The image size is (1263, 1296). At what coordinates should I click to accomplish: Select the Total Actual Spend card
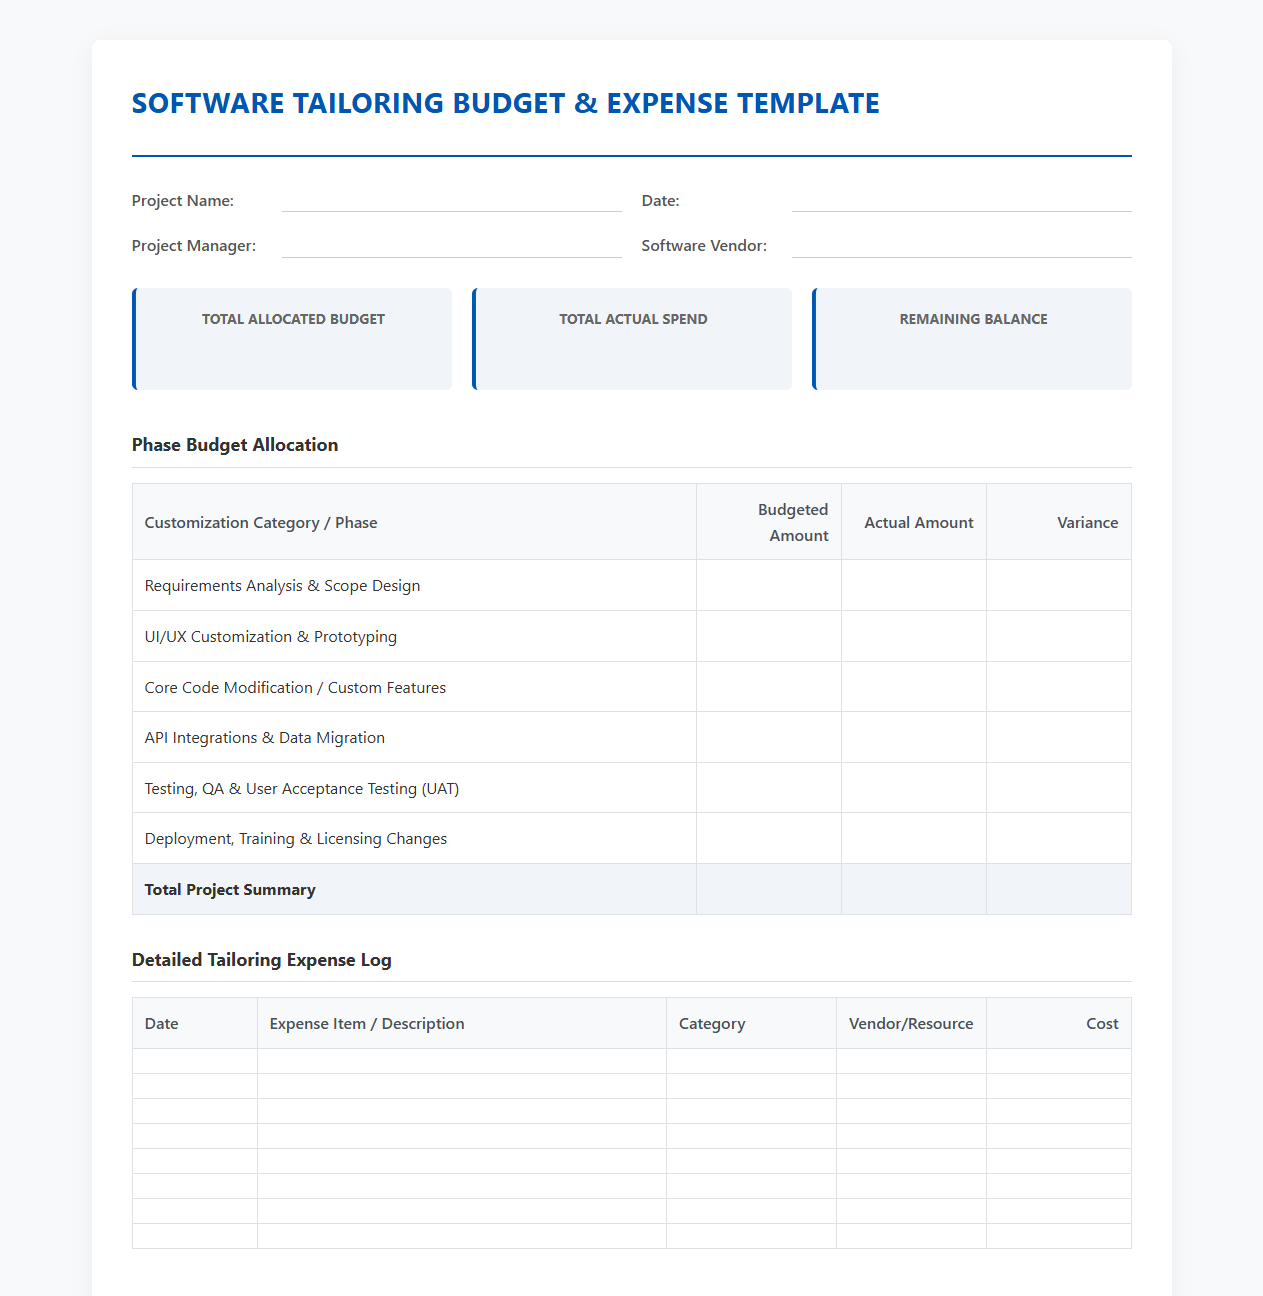(632, 339)
